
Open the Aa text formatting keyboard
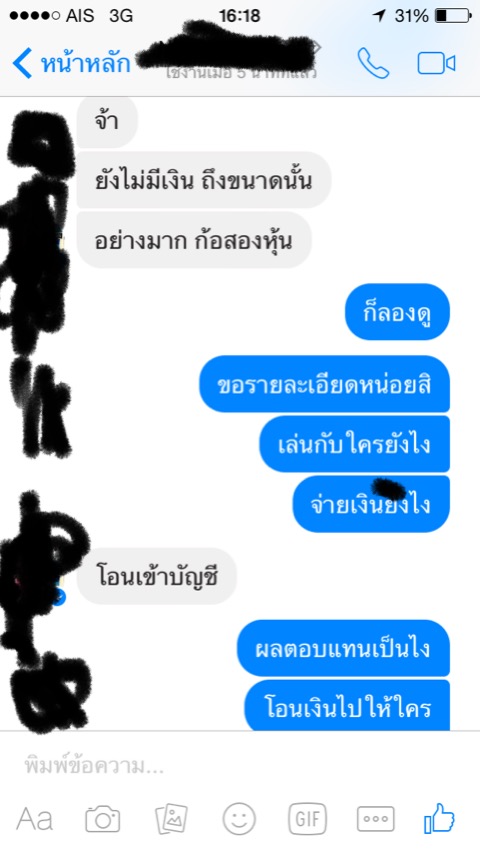(34, 819)
